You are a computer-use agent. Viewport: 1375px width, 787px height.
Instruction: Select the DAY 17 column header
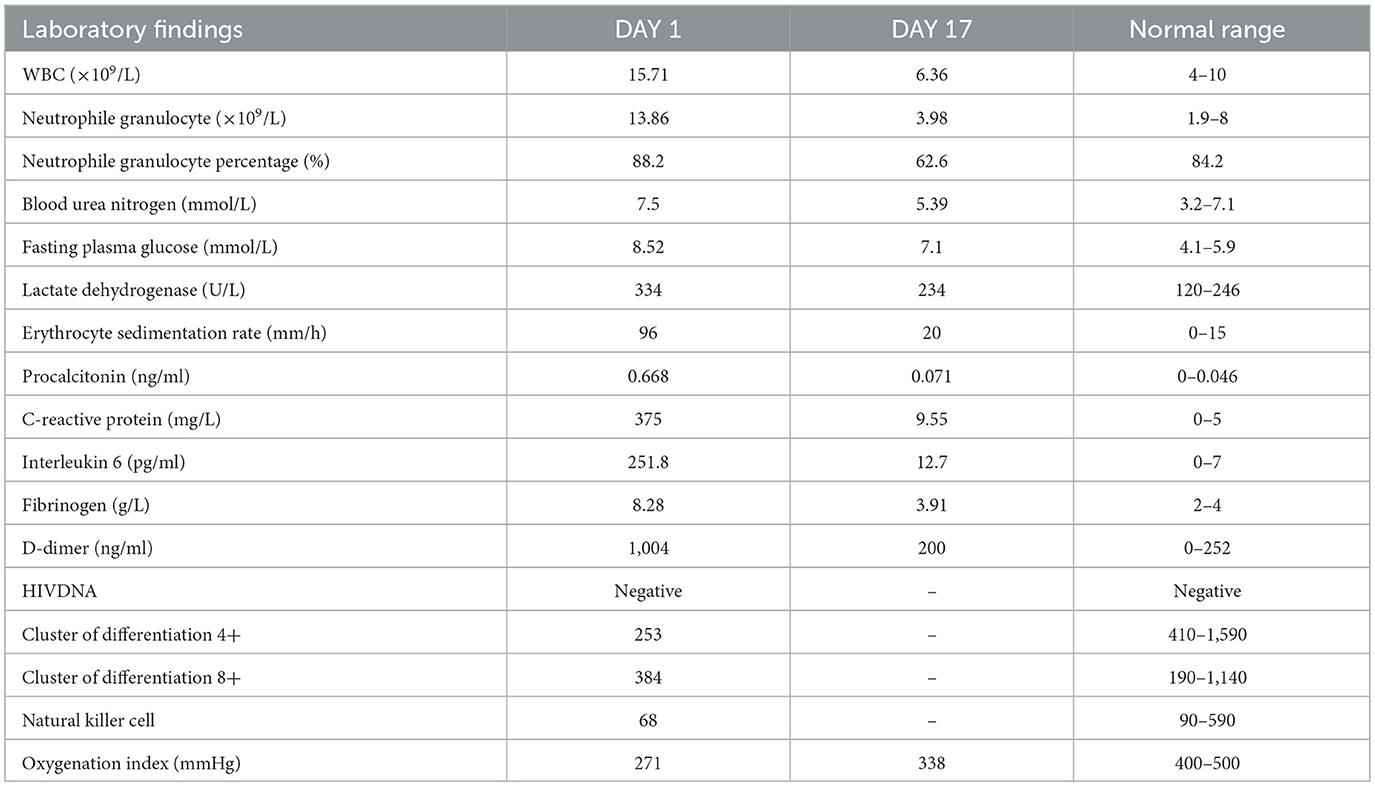coord(931,30)
